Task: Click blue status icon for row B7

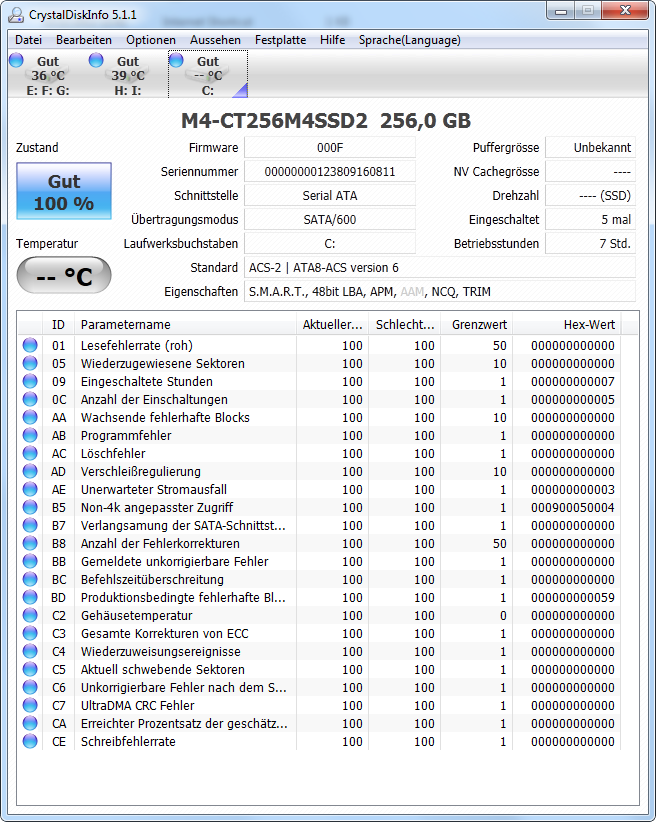Action: click(30, 525)
